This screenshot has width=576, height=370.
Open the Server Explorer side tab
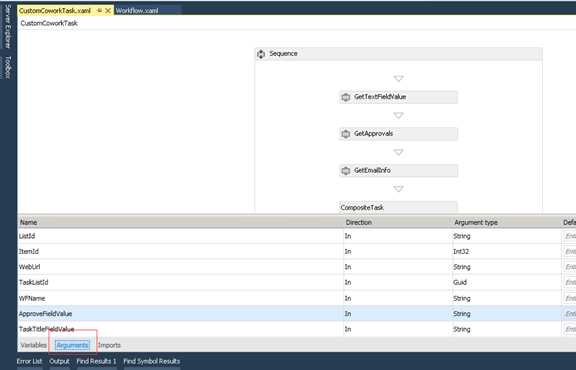click(x=8, y=26)
